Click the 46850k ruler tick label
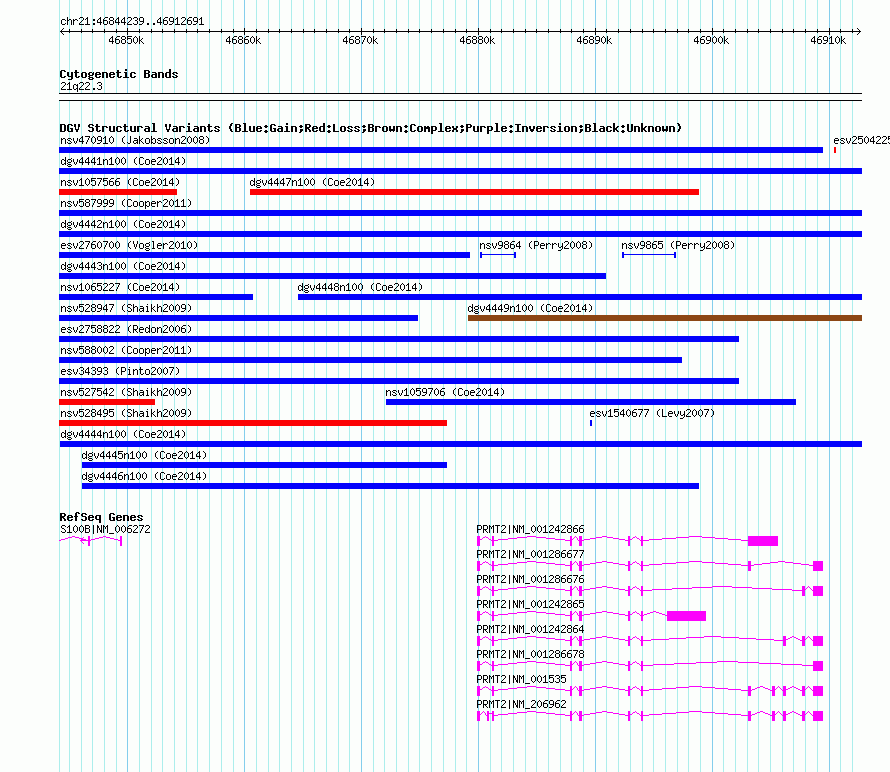This screenshot has width=890, height=772. [x=126, y=40]
